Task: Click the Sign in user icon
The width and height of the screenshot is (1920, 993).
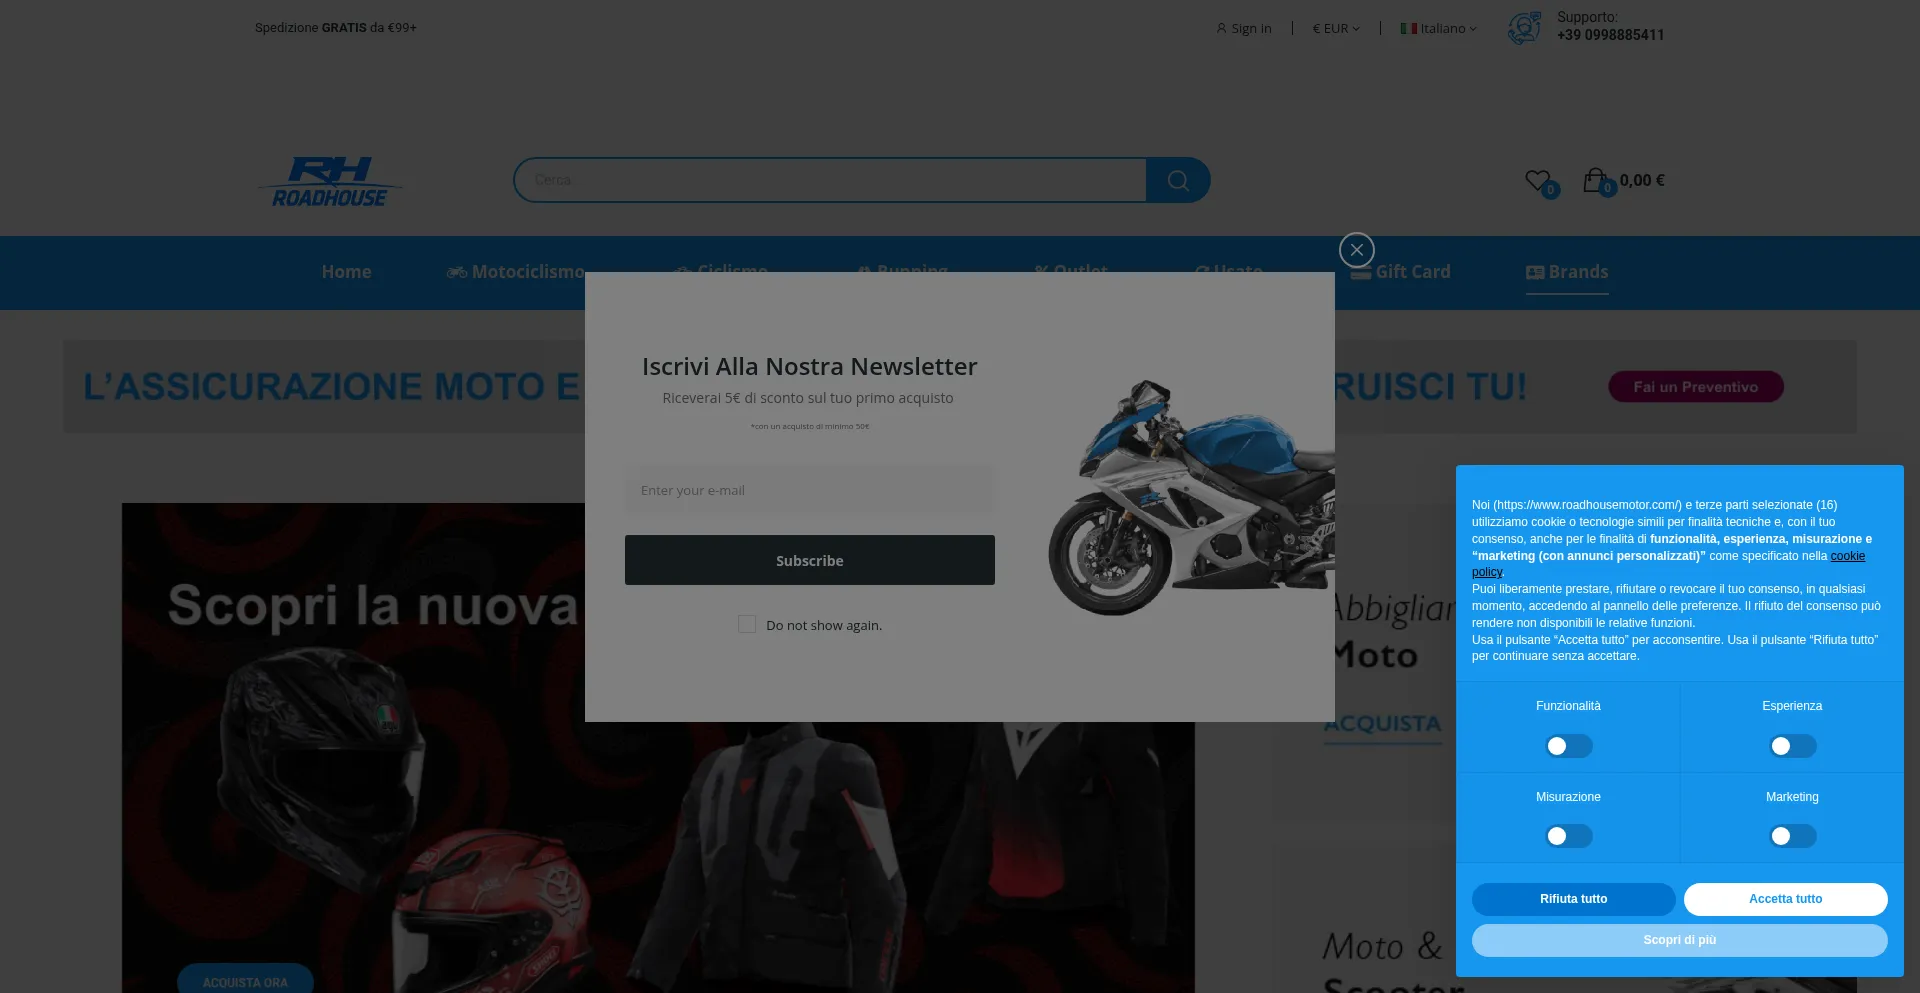Action: click(1221, 29)
